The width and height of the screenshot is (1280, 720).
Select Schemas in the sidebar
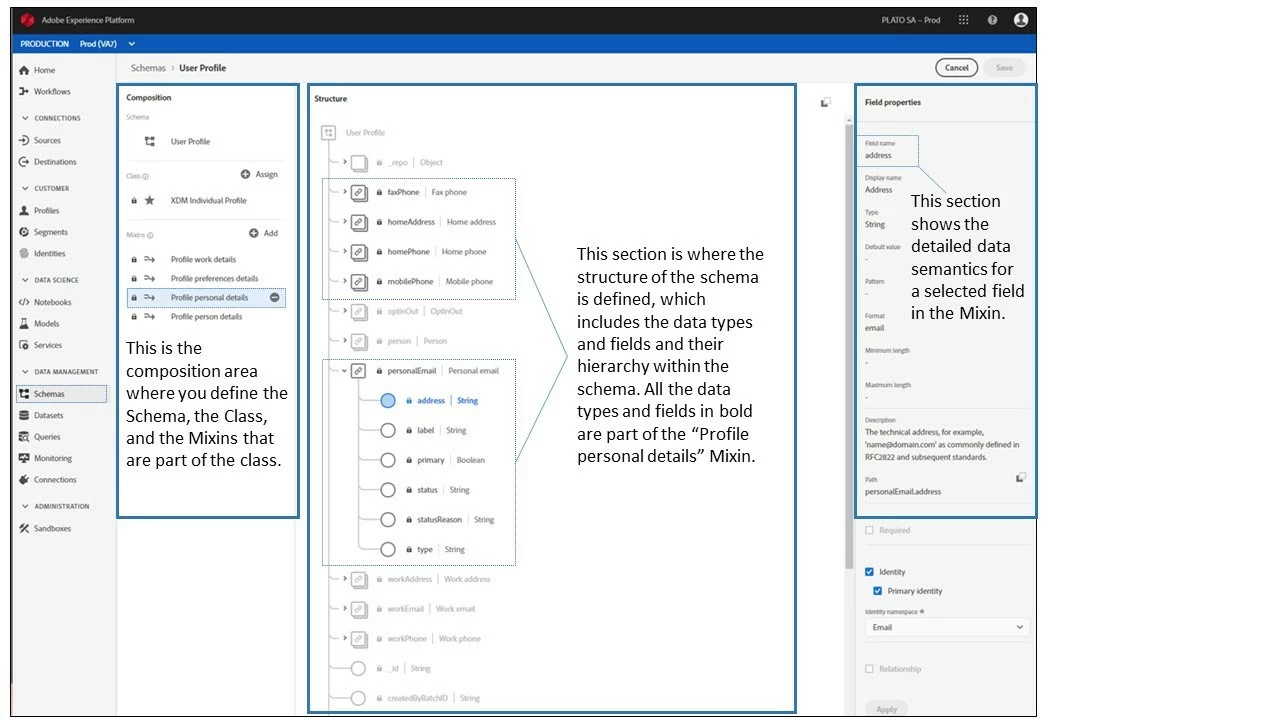pos(61,394)
